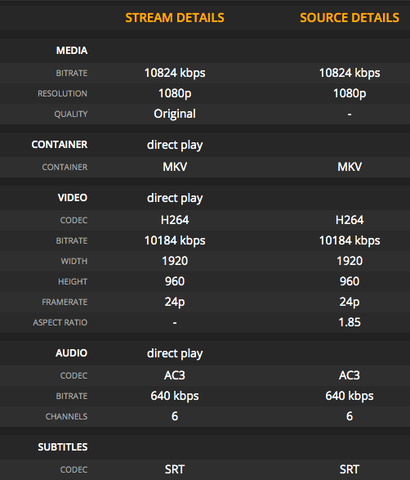The height and width of the screenshot is (480, 410).
Task: Click the source video bitrate 10184 kbps
Action: point(349,240)
